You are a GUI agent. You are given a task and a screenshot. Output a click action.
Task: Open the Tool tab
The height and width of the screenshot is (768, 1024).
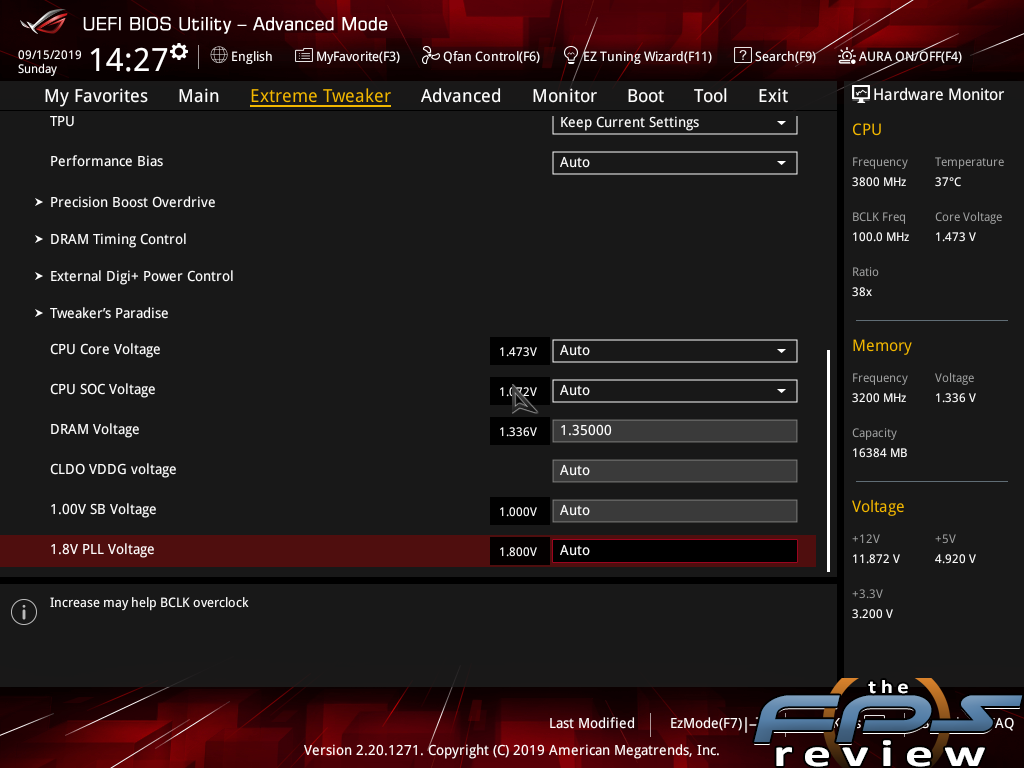click(x=710, y=96)
